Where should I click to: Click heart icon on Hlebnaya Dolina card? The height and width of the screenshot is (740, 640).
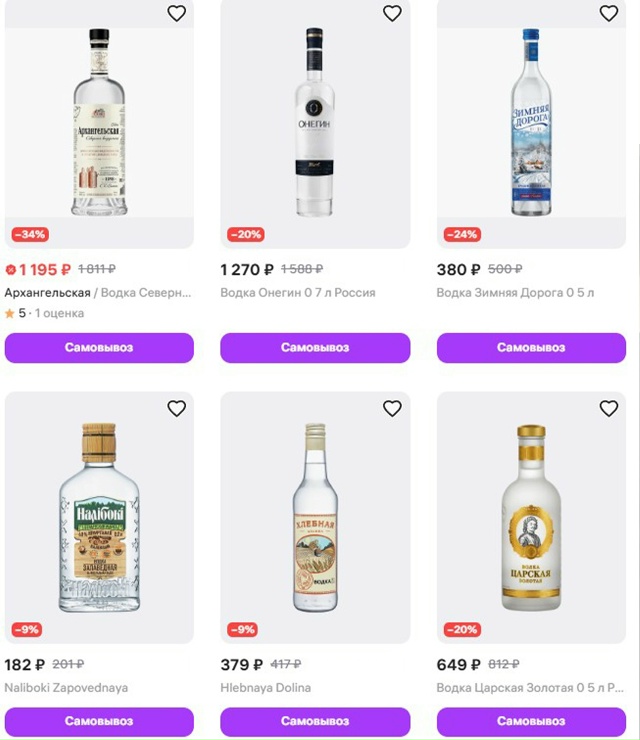tap(392, 408)
